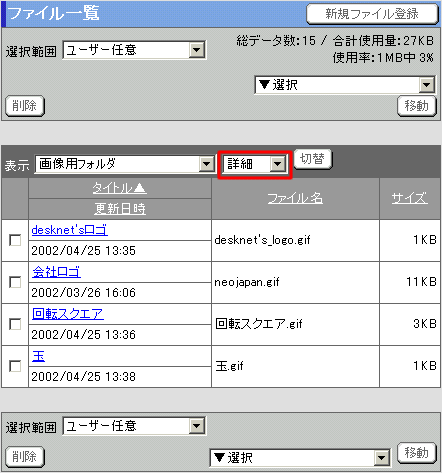
Task: Click the 切替 button
Action: tap(312, 159)
